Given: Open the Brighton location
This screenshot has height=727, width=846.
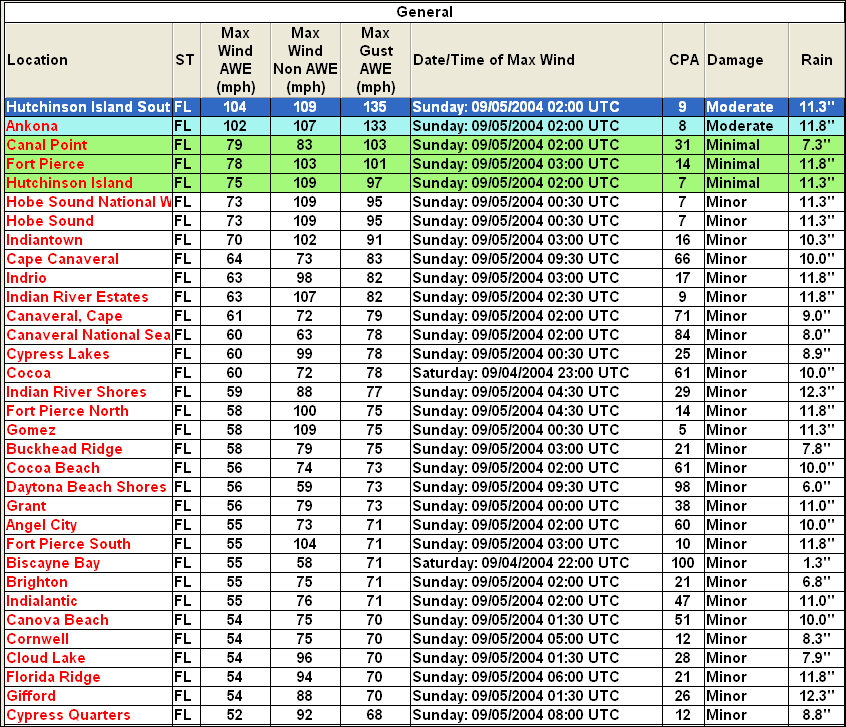Looking at the screenshot, I should 37,582.
